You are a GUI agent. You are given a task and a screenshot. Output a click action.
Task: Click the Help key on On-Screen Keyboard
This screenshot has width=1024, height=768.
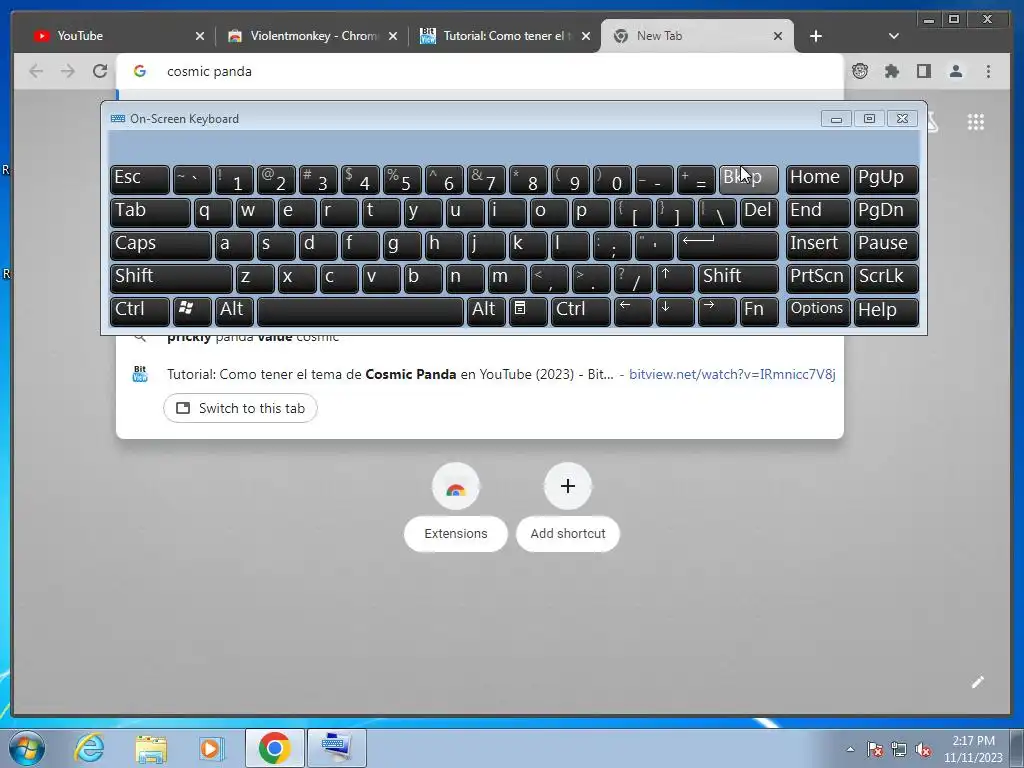[x=886, y=312]
